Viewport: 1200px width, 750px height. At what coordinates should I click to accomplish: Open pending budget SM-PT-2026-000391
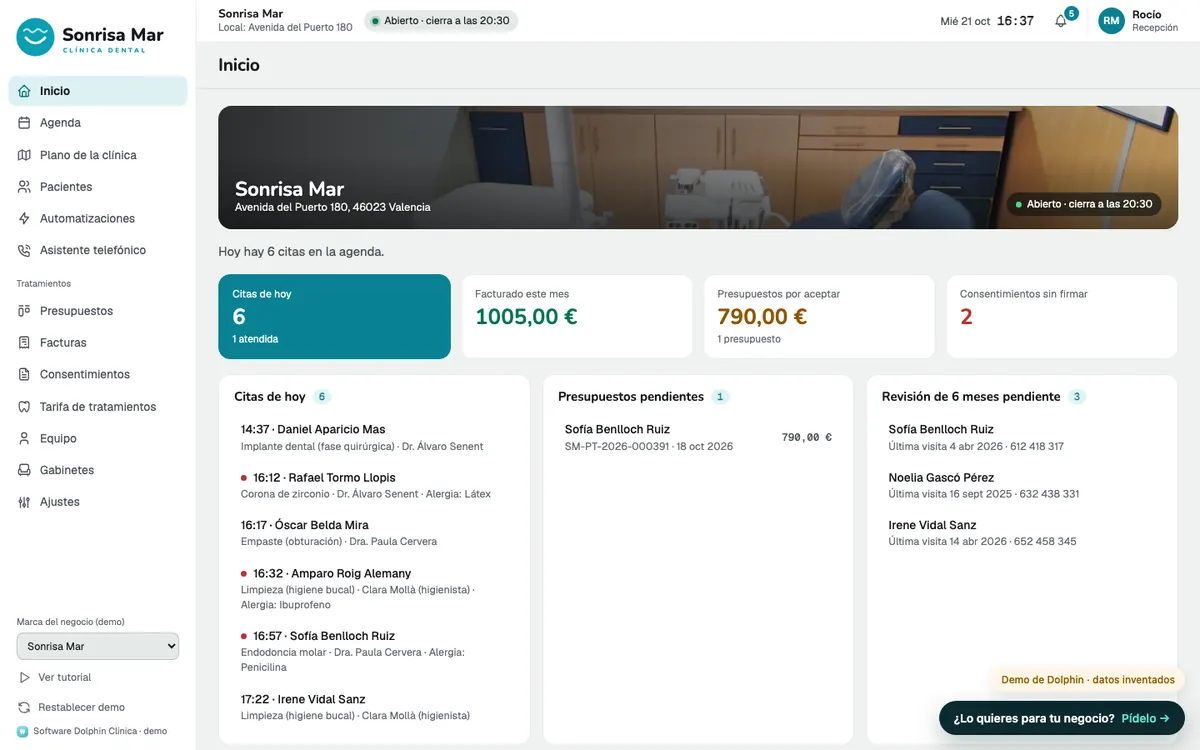(698, 437)
